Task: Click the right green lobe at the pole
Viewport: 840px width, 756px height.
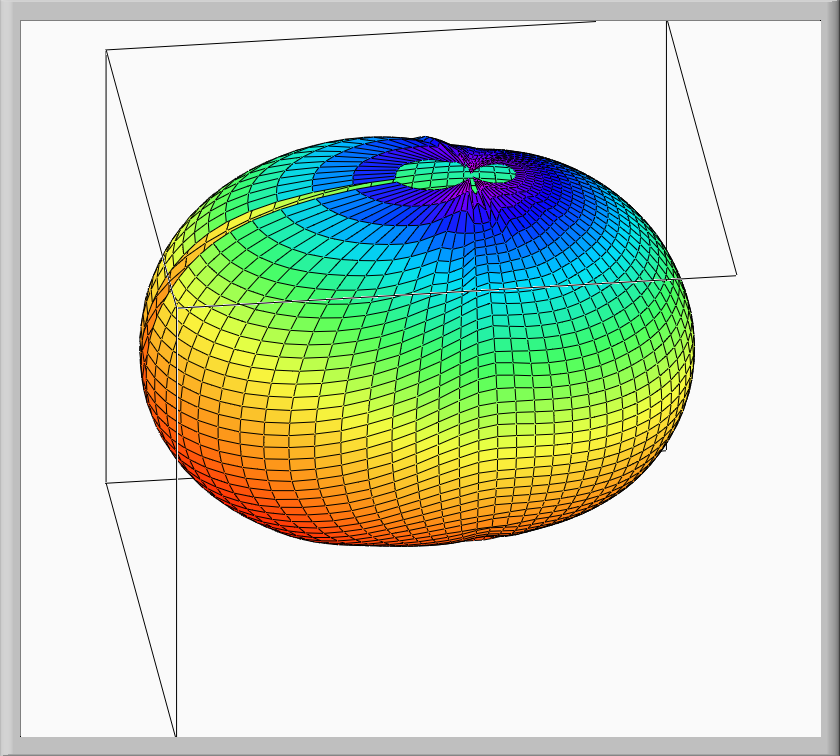Action: (x=496, y=174)
